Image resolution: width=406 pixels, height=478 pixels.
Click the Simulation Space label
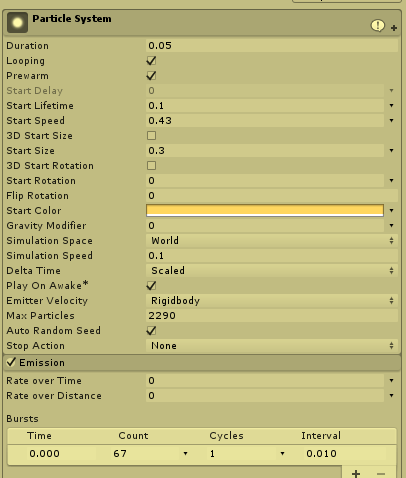(x=49, y=241)
